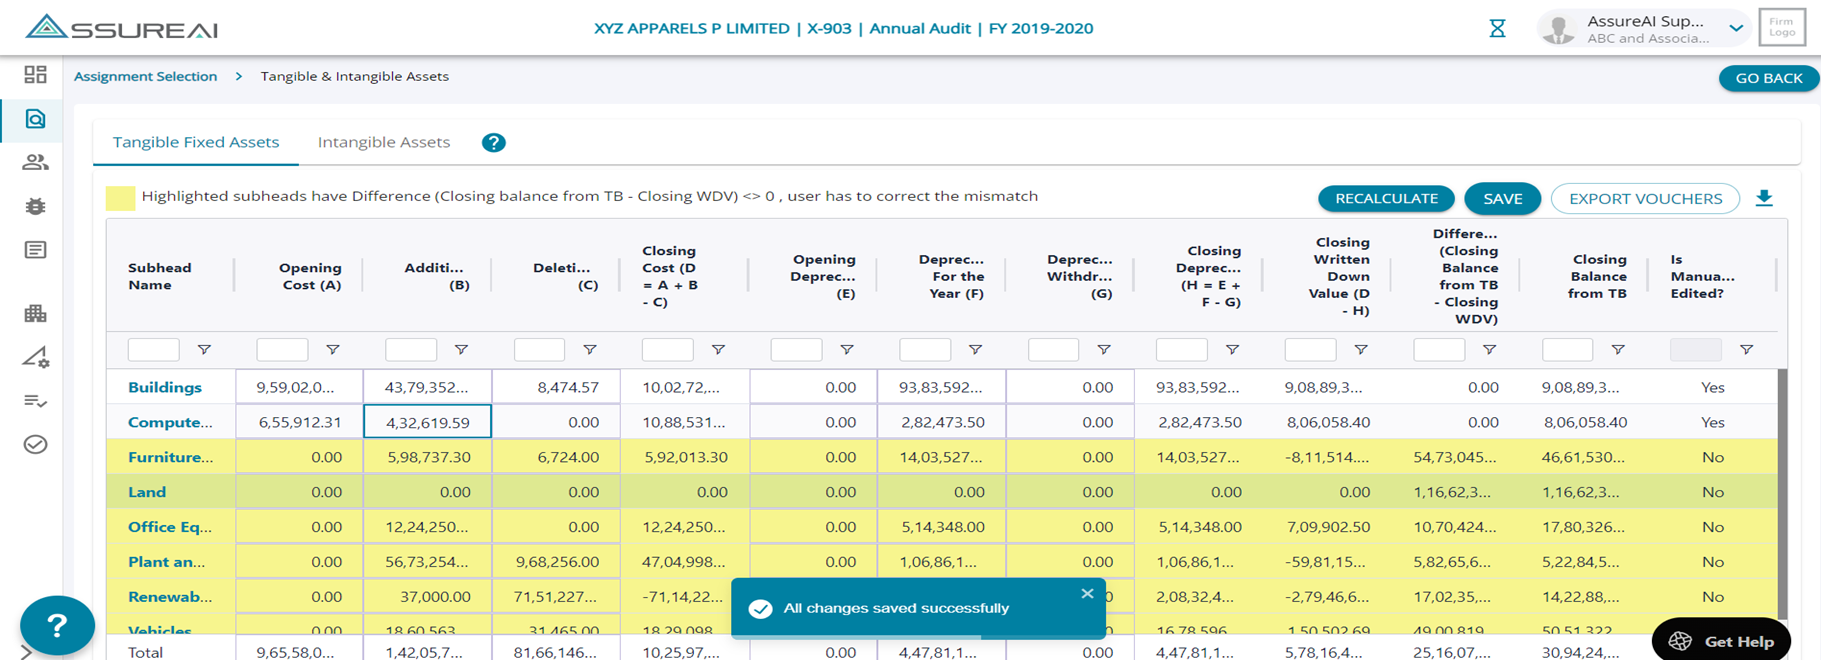Click the Assignment Selection breadcrumb link
The width and height of the screenshot is (1821, 660).
click(145, 76)
